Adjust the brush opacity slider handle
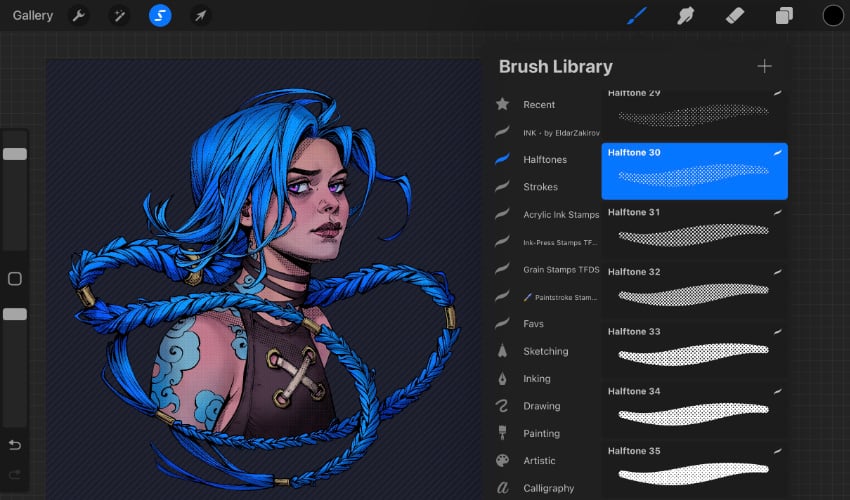The height and width of the screenshot is (500, 850). (15, 314)
